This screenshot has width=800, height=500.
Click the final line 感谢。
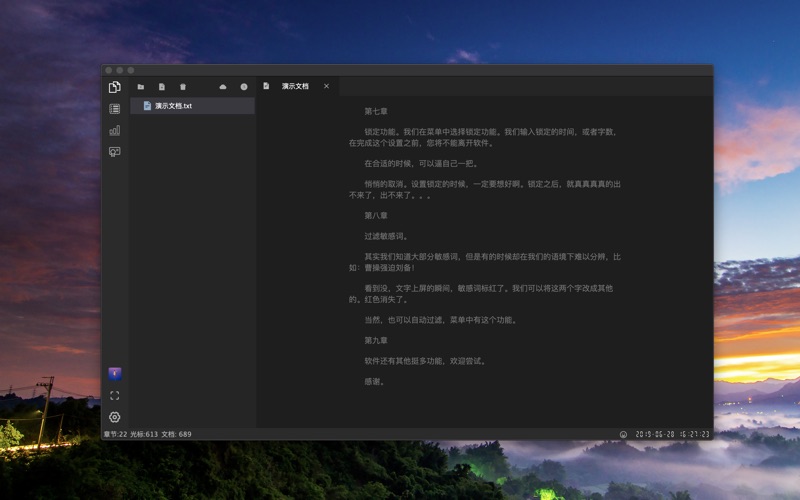(374, 381)
